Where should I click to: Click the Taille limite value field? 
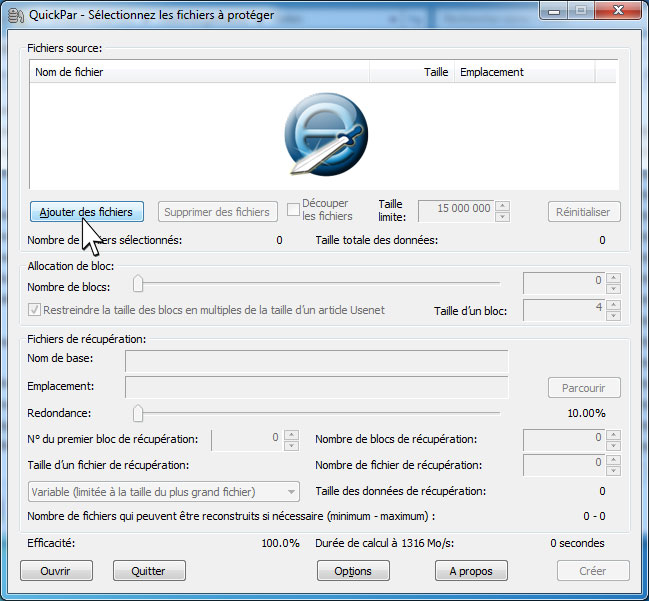(x=456, y=211)
